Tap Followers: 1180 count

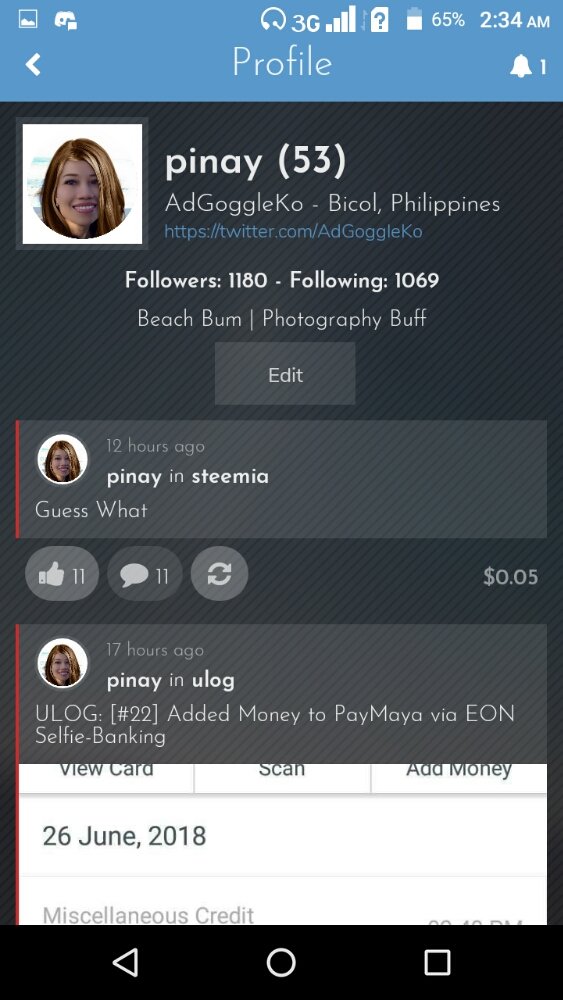coord(196,280)
